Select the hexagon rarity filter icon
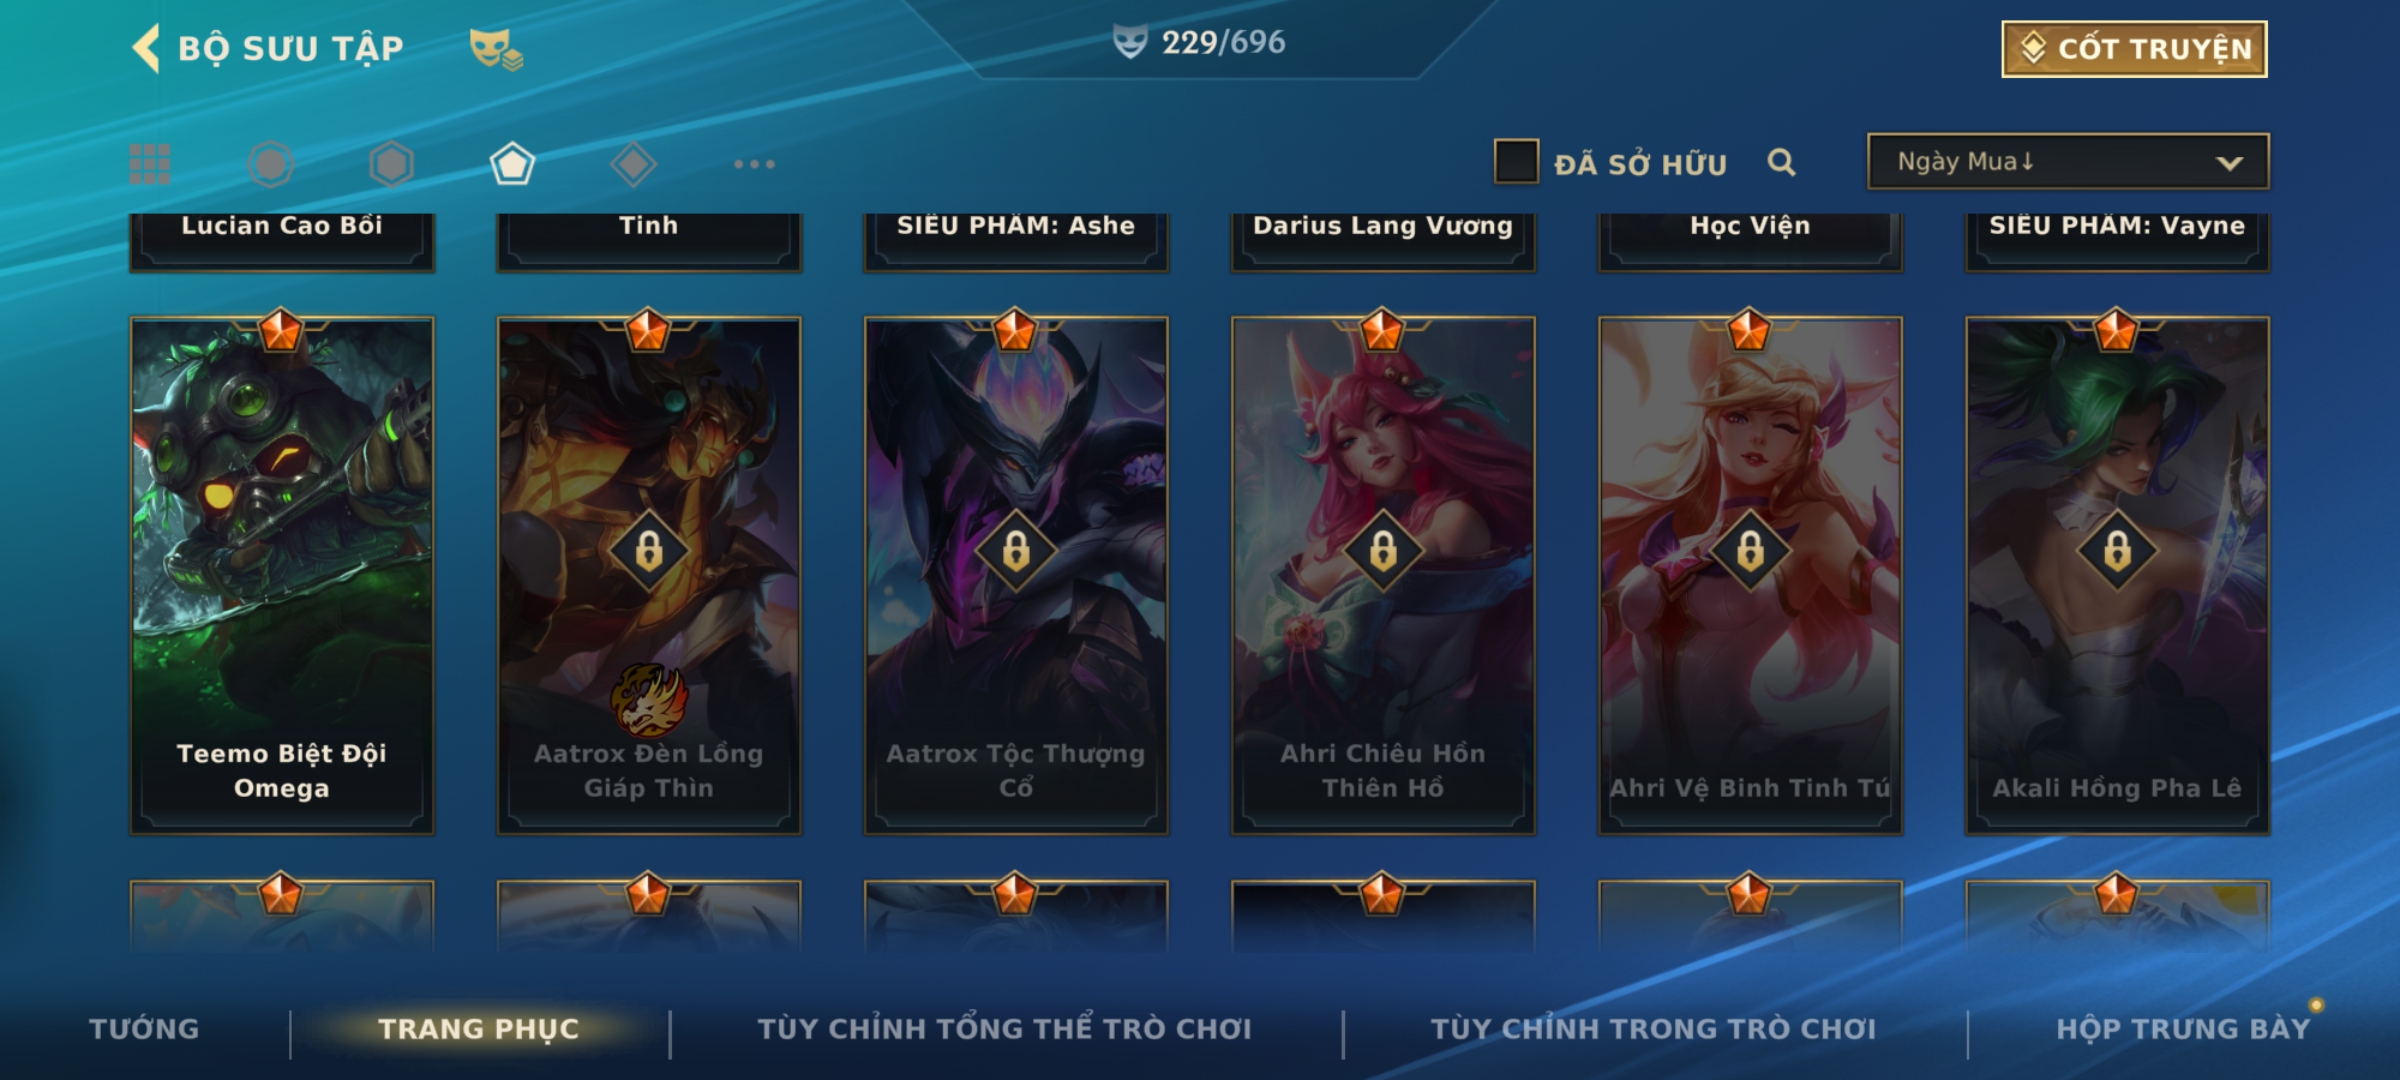 tap(391, 164)
